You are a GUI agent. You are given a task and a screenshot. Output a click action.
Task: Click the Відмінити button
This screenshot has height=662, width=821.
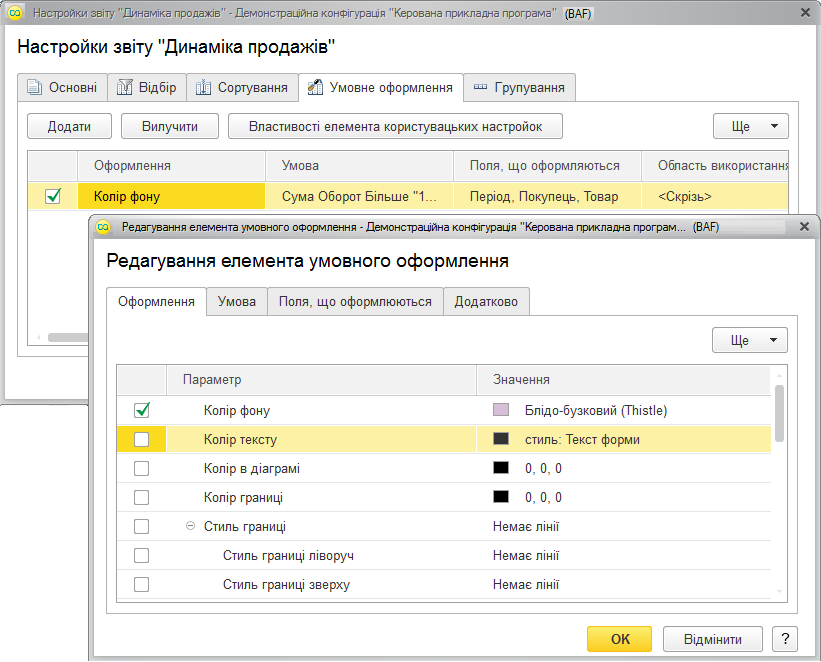pyautogui.click(x=713, y=639)
